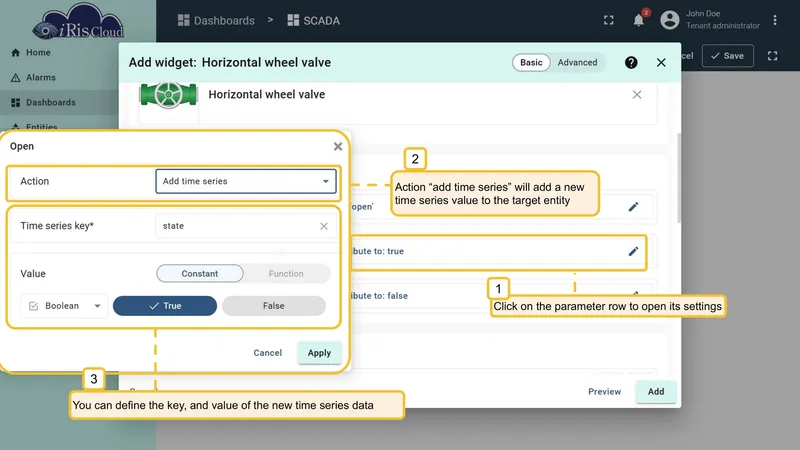This screenshot has height=450, width=800.
Task: Expand dashboard fullscreen icon beside Save
Action: [x=772, y=56]
